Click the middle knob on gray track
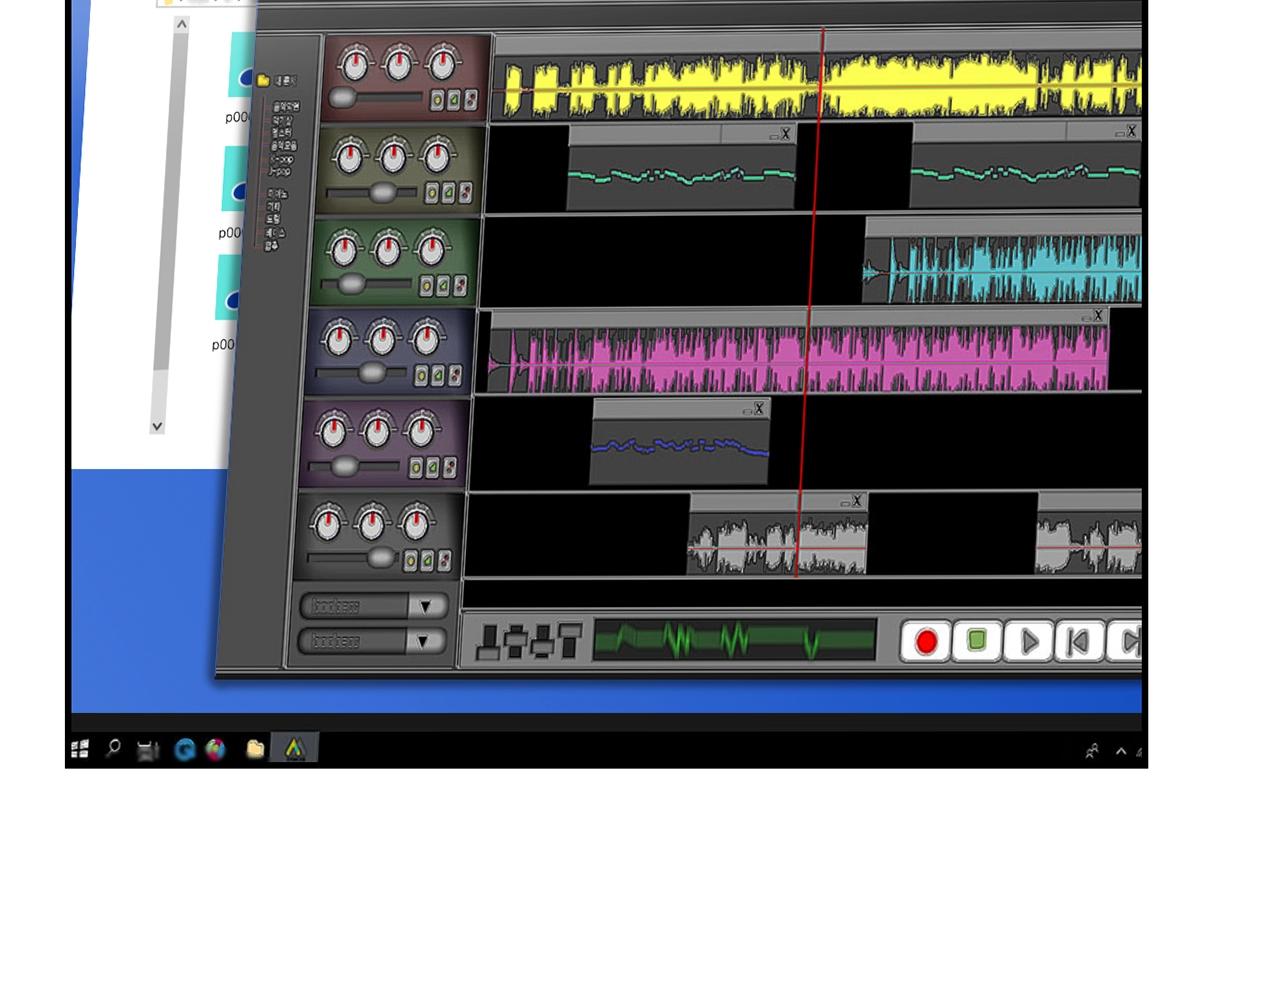 coord(371,522)
